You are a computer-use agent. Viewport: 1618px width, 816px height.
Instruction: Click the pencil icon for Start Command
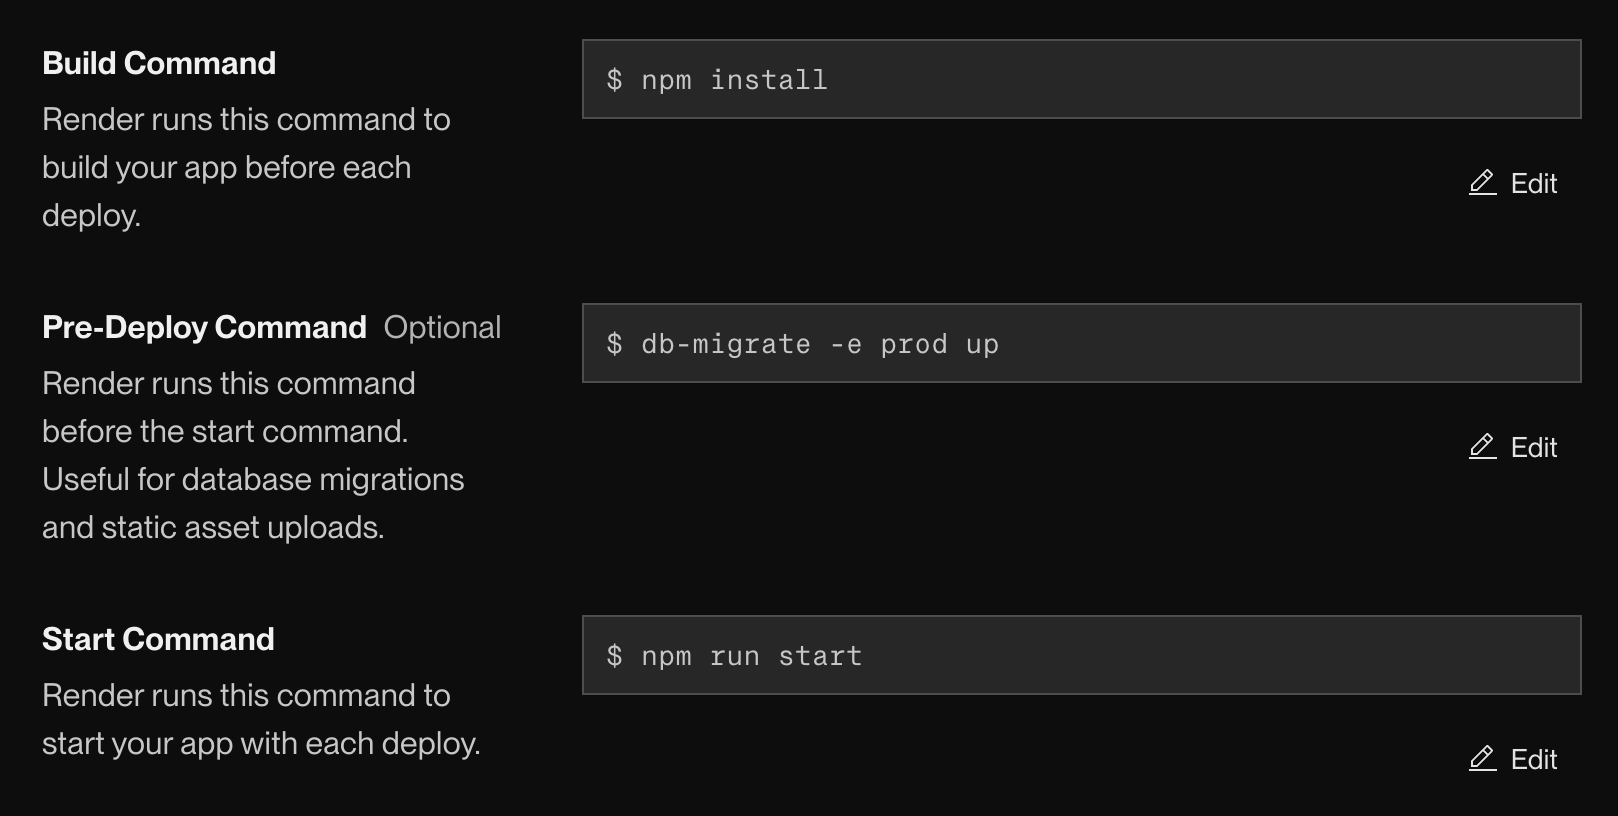[x=1482, y=759]
